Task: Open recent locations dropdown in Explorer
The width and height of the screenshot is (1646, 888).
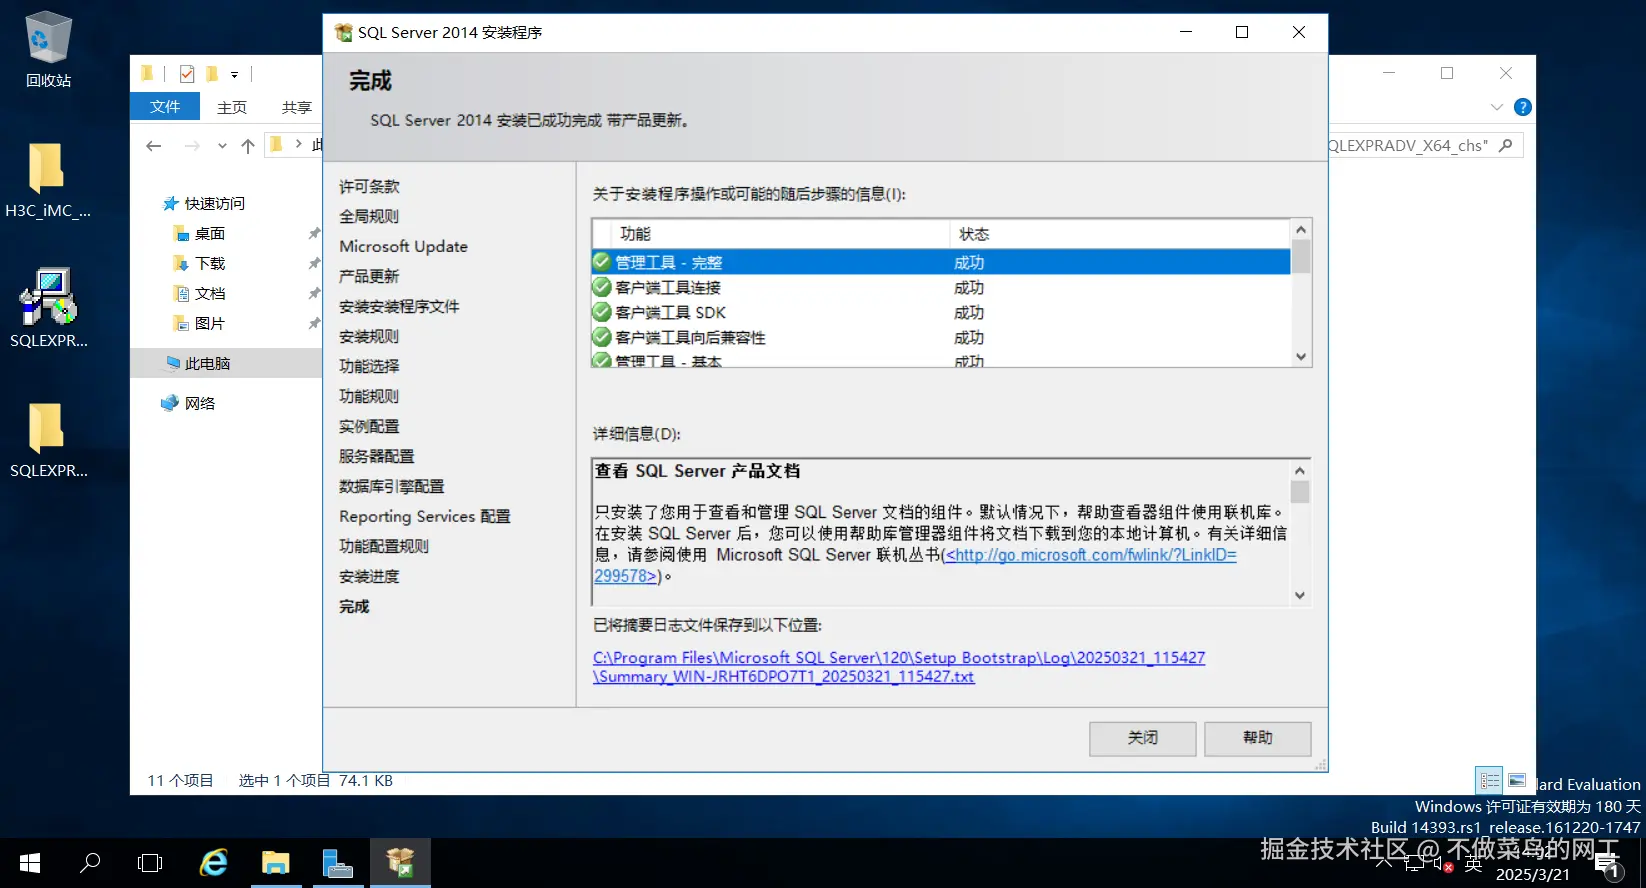Action: point(222,146)
